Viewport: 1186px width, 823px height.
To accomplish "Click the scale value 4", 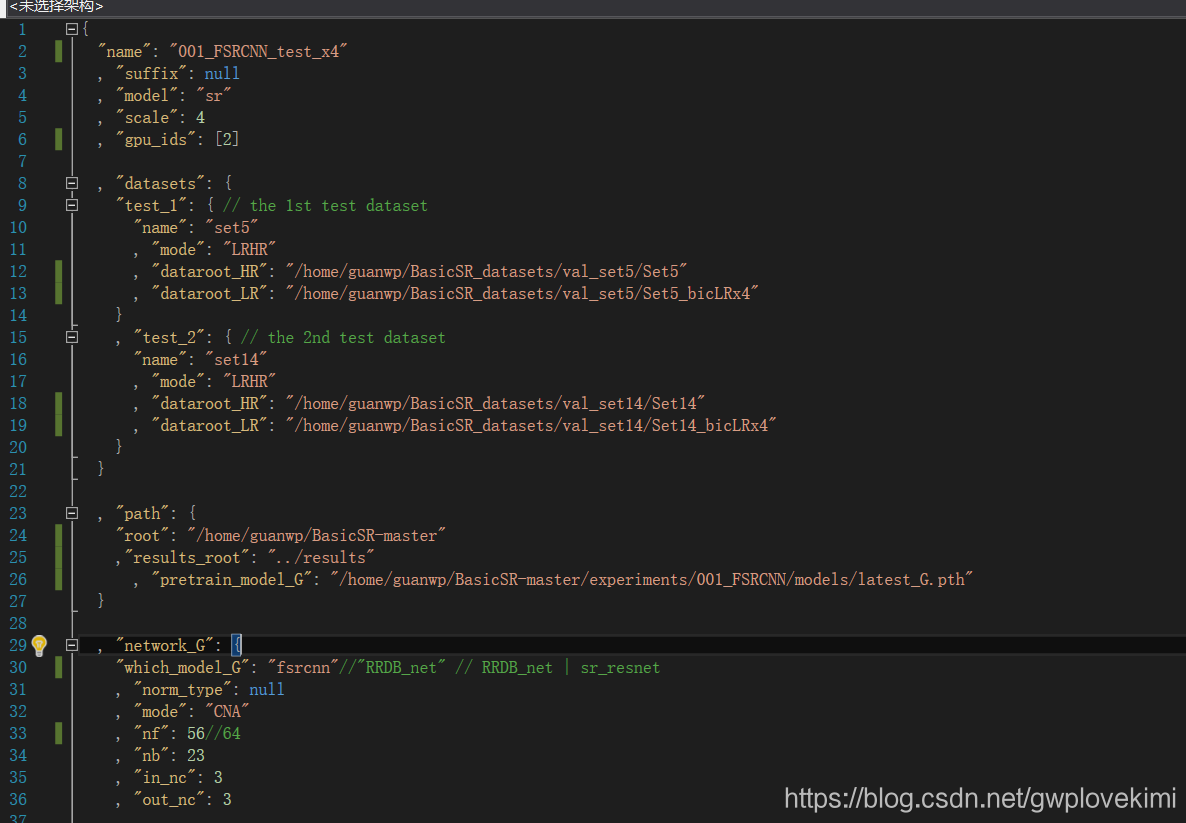I will [x=200, y=117].
